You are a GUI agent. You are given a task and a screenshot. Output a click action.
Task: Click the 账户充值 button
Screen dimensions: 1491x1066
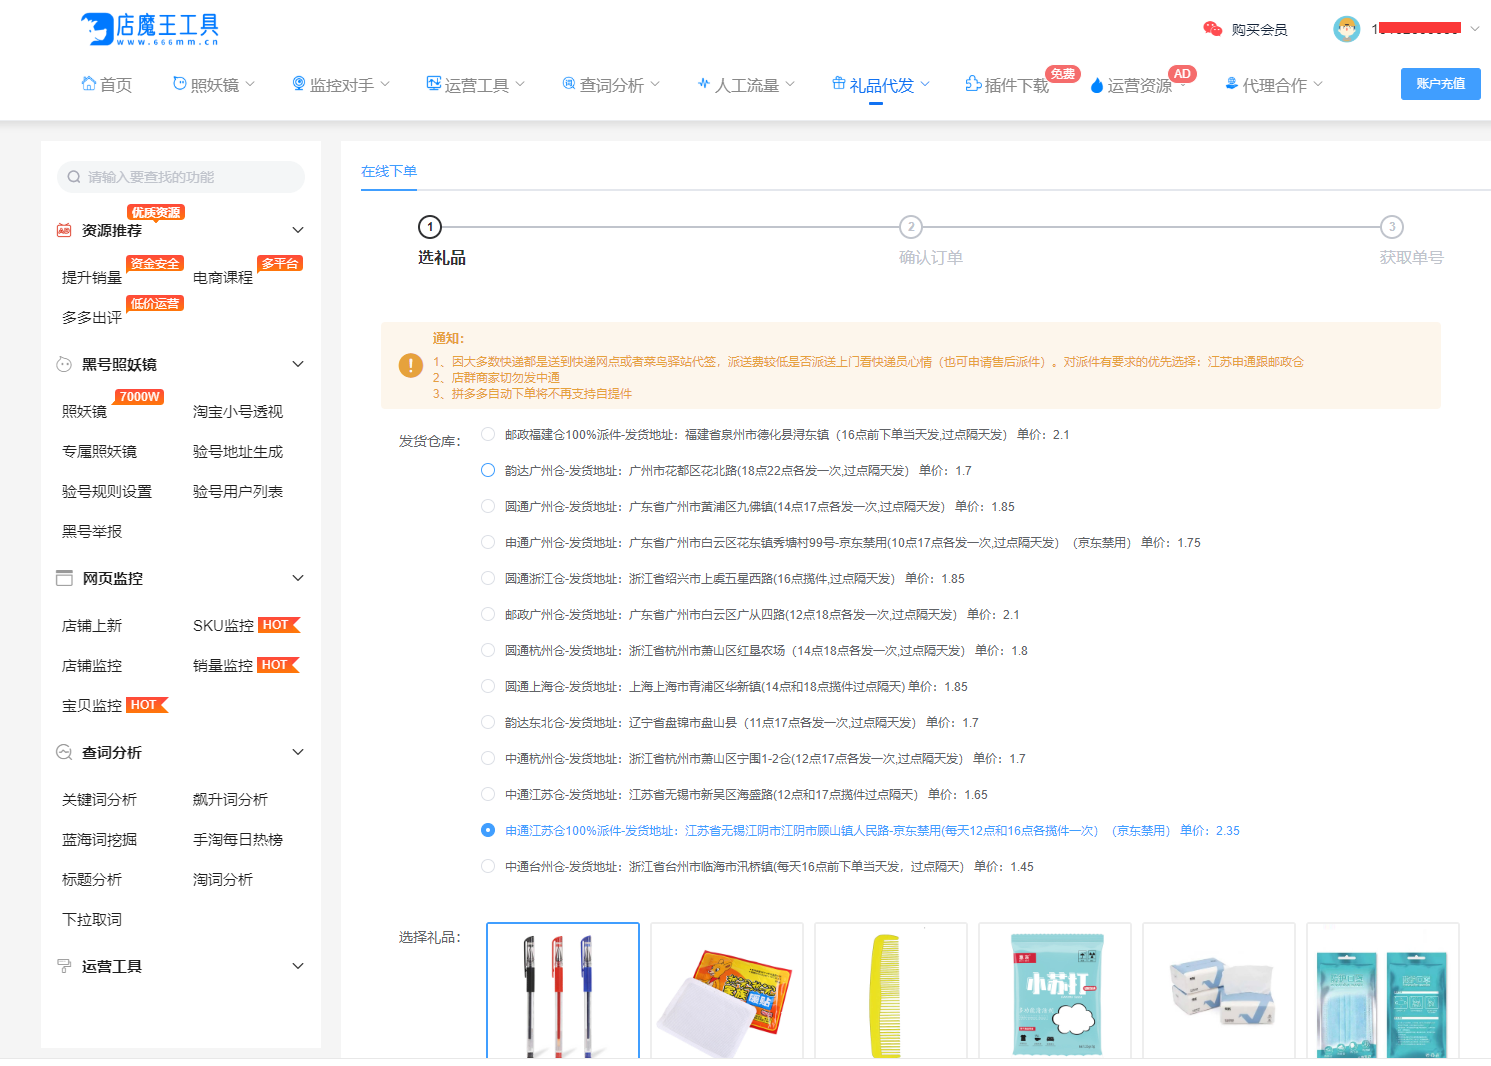(1440, 84)
